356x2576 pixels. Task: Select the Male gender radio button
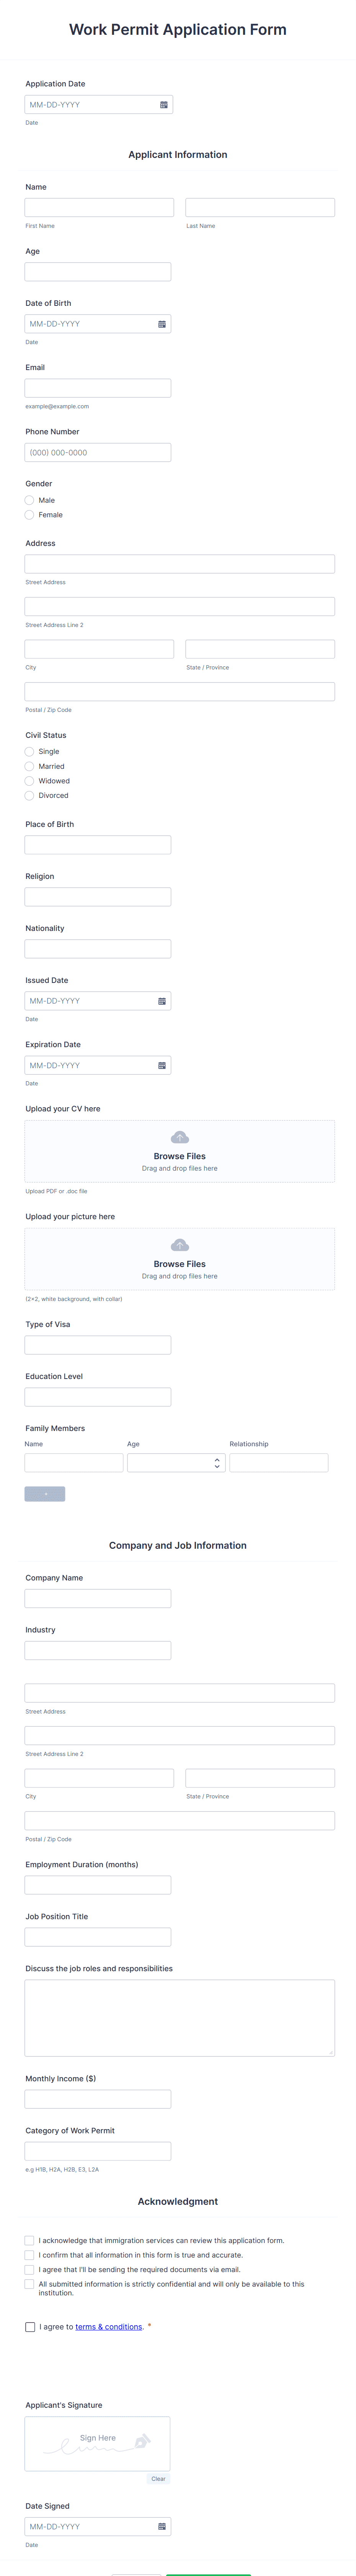pyautogui.click(x=29, y=500)
